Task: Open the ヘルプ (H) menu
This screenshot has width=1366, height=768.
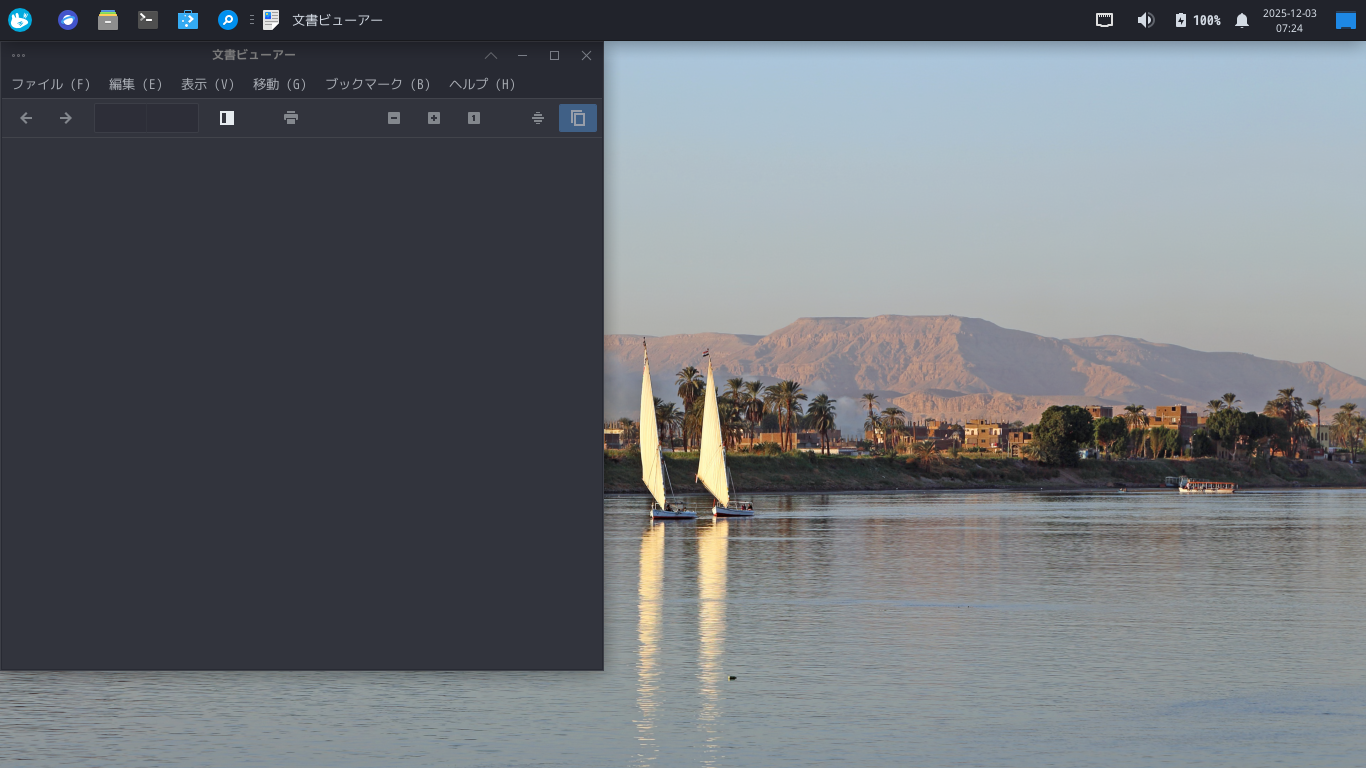Action: click(483, 85)
